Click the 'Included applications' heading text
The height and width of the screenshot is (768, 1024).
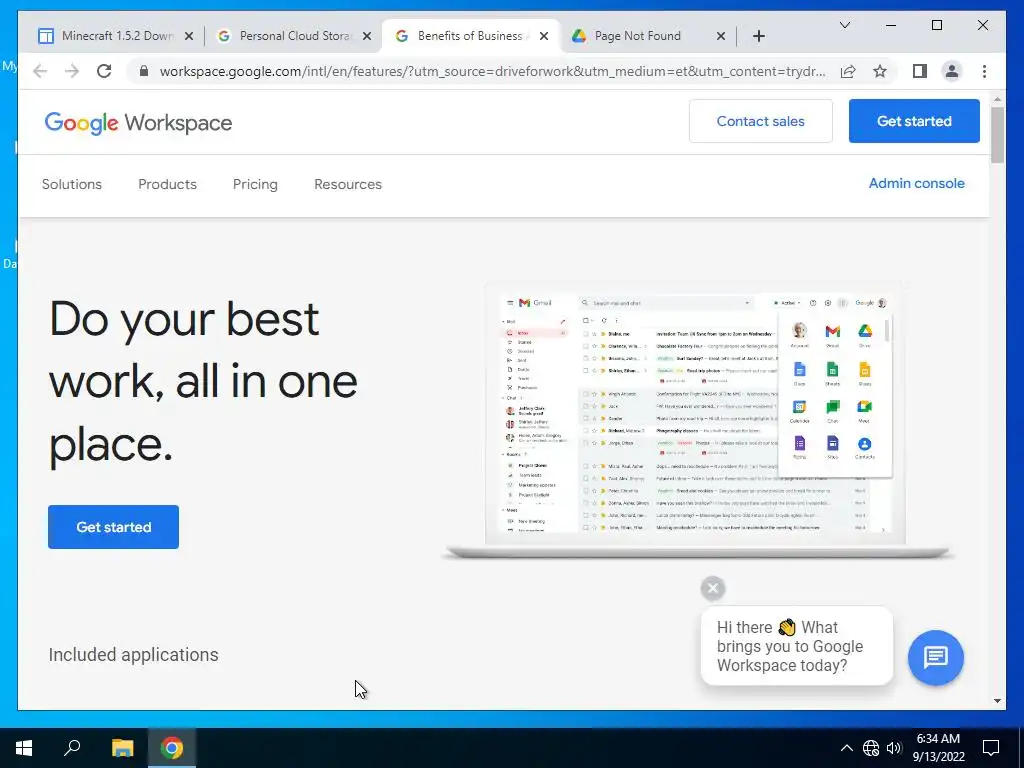click(x=133, y=655)
